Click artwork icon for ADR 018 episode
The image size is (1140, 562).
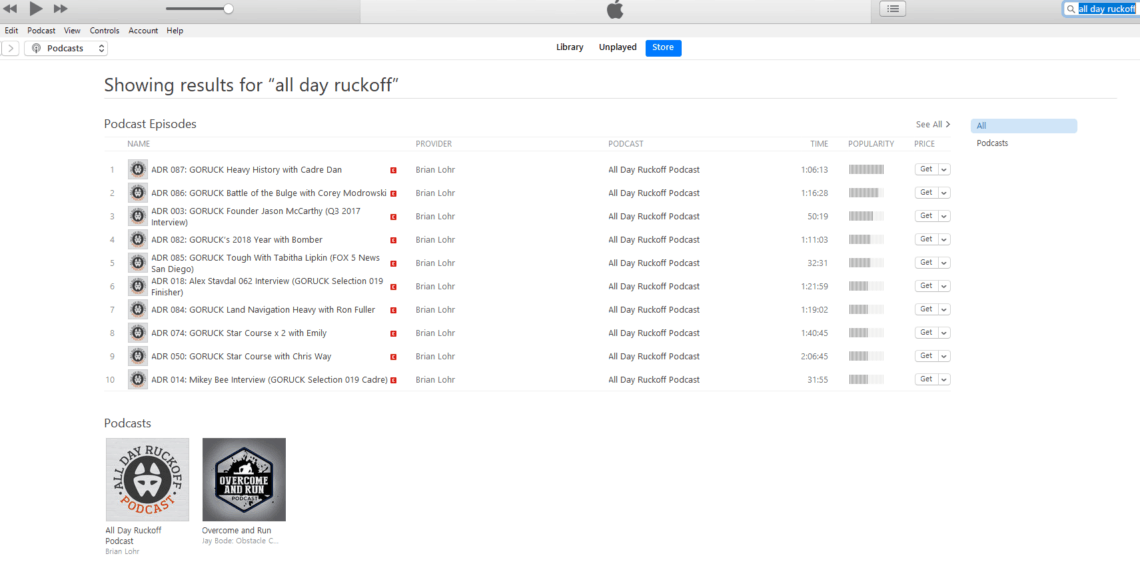[137, 286]
